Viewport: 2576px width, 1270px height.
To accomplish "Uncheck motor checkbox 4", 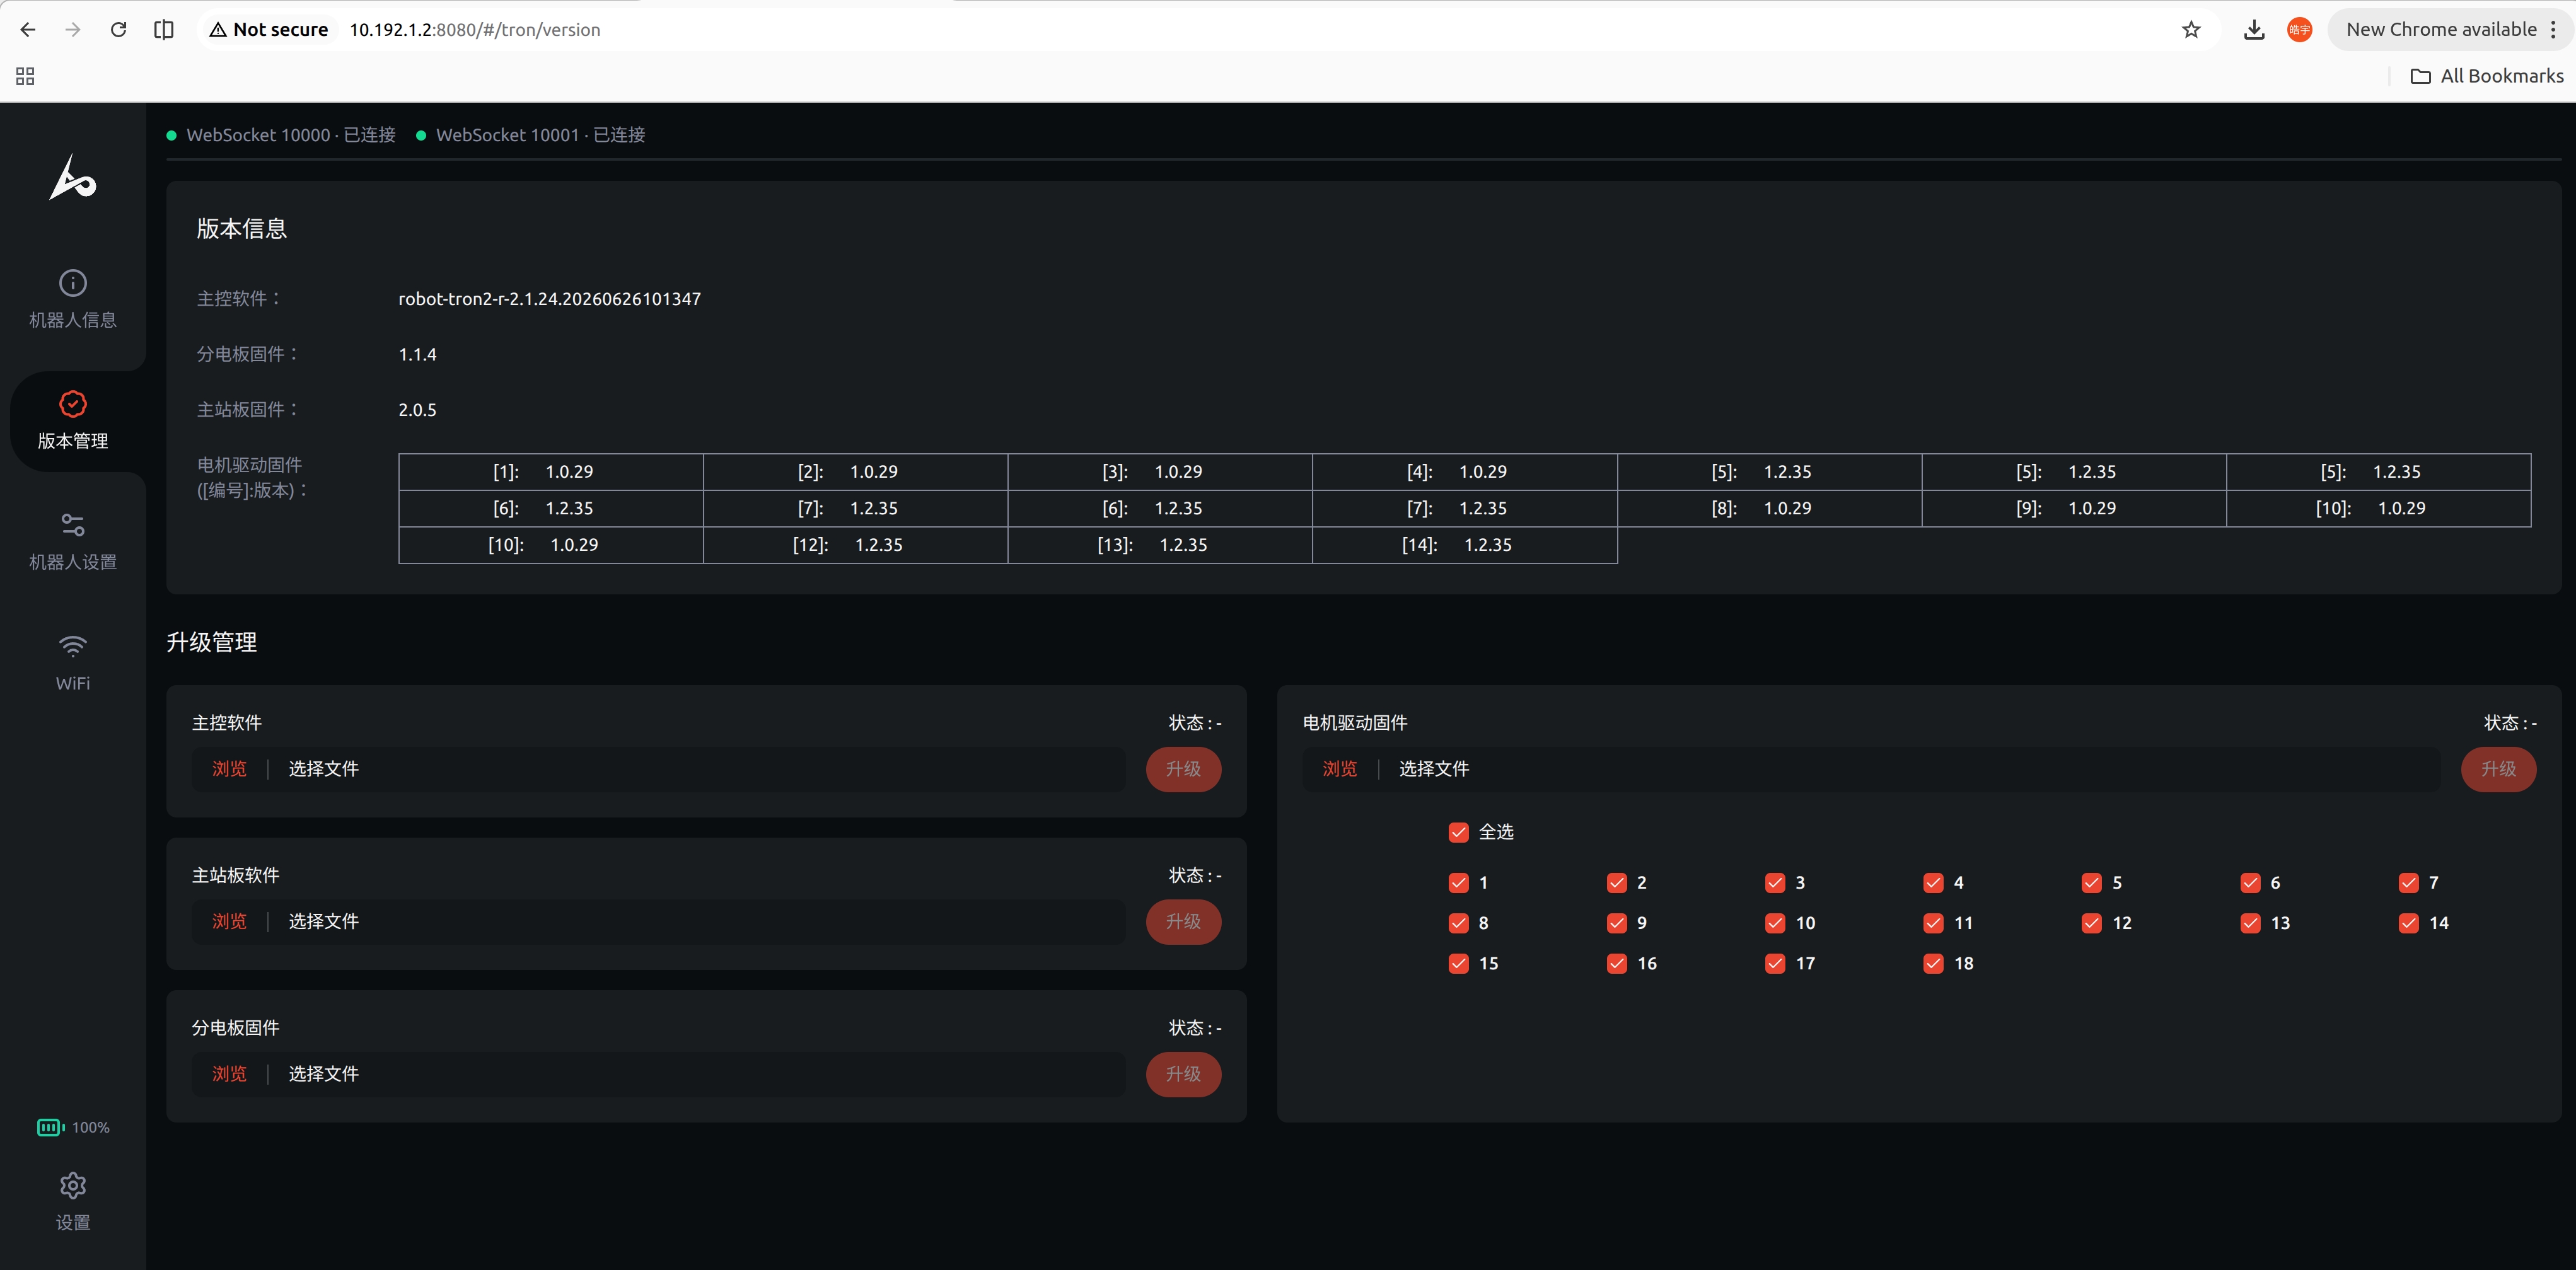I will (x=1933, y=883).
